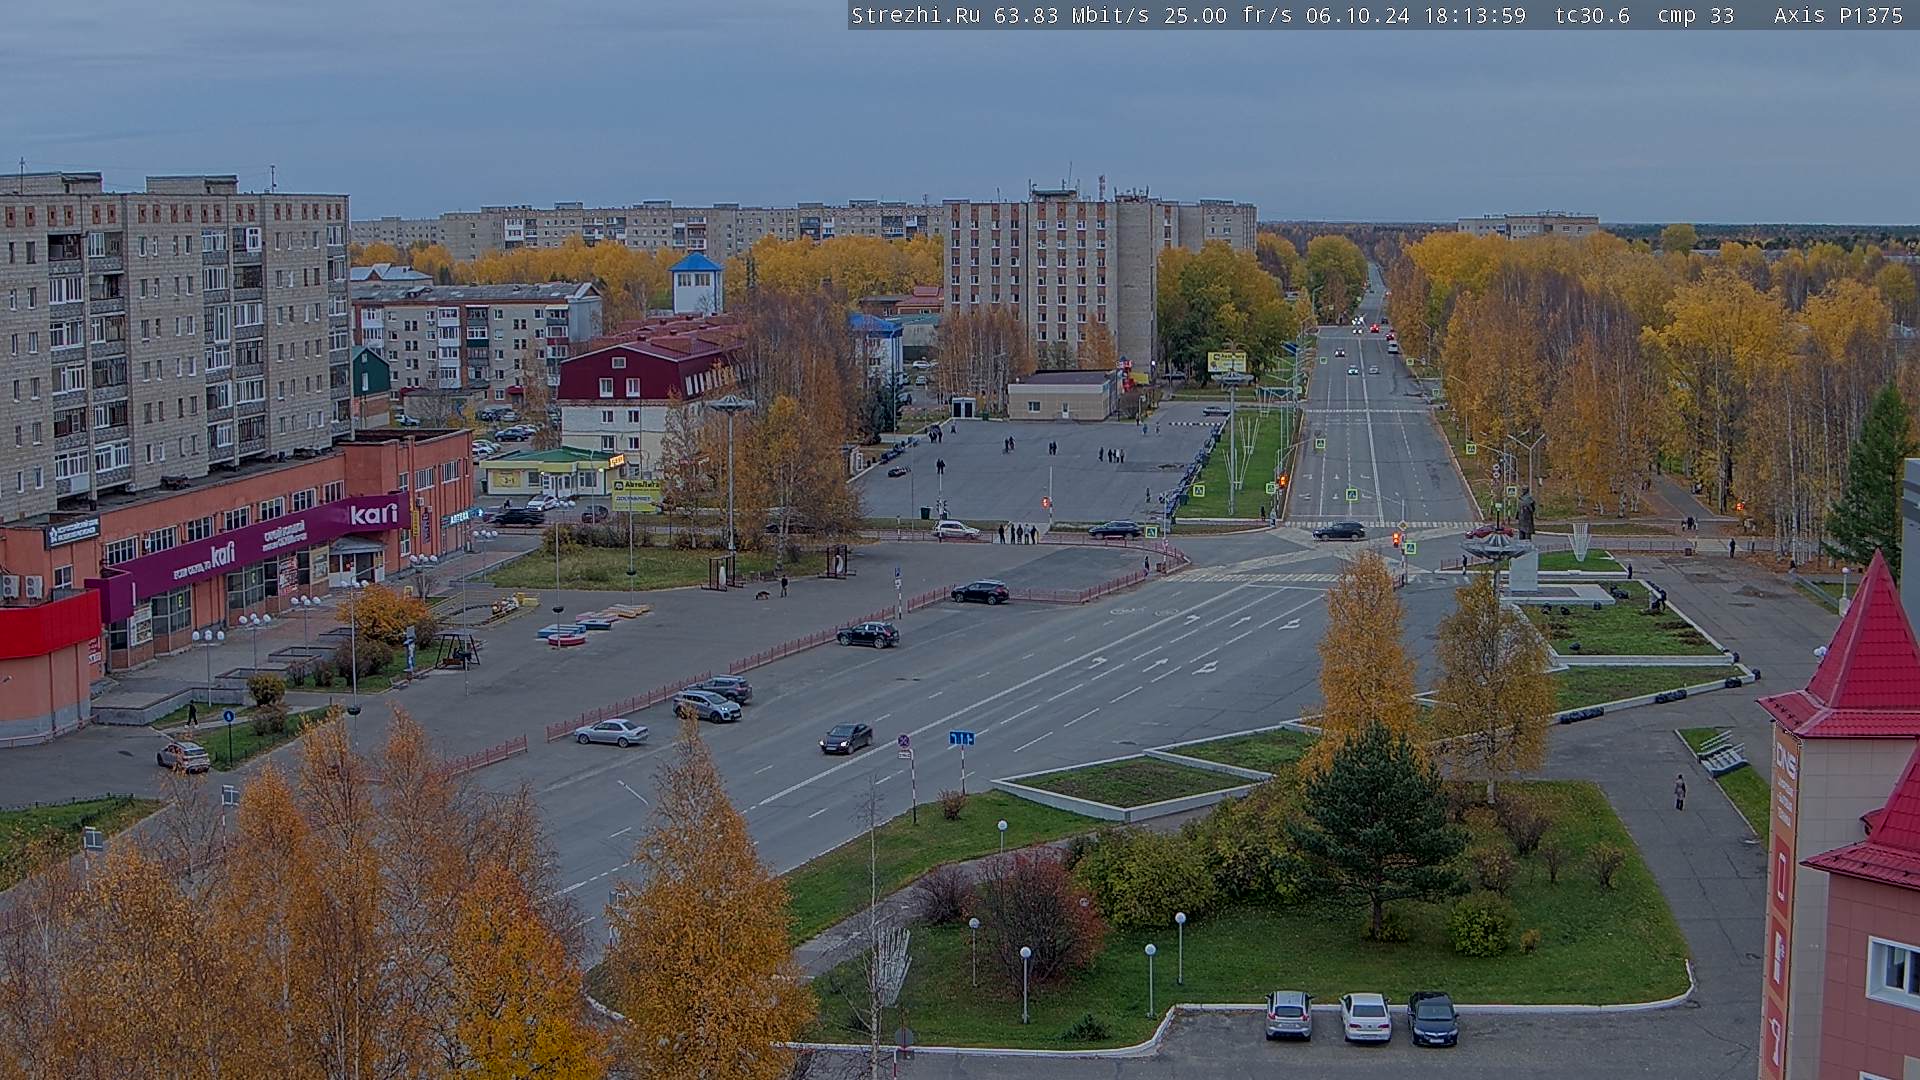Click the cmp 33 compression value

click(1695, 15)
